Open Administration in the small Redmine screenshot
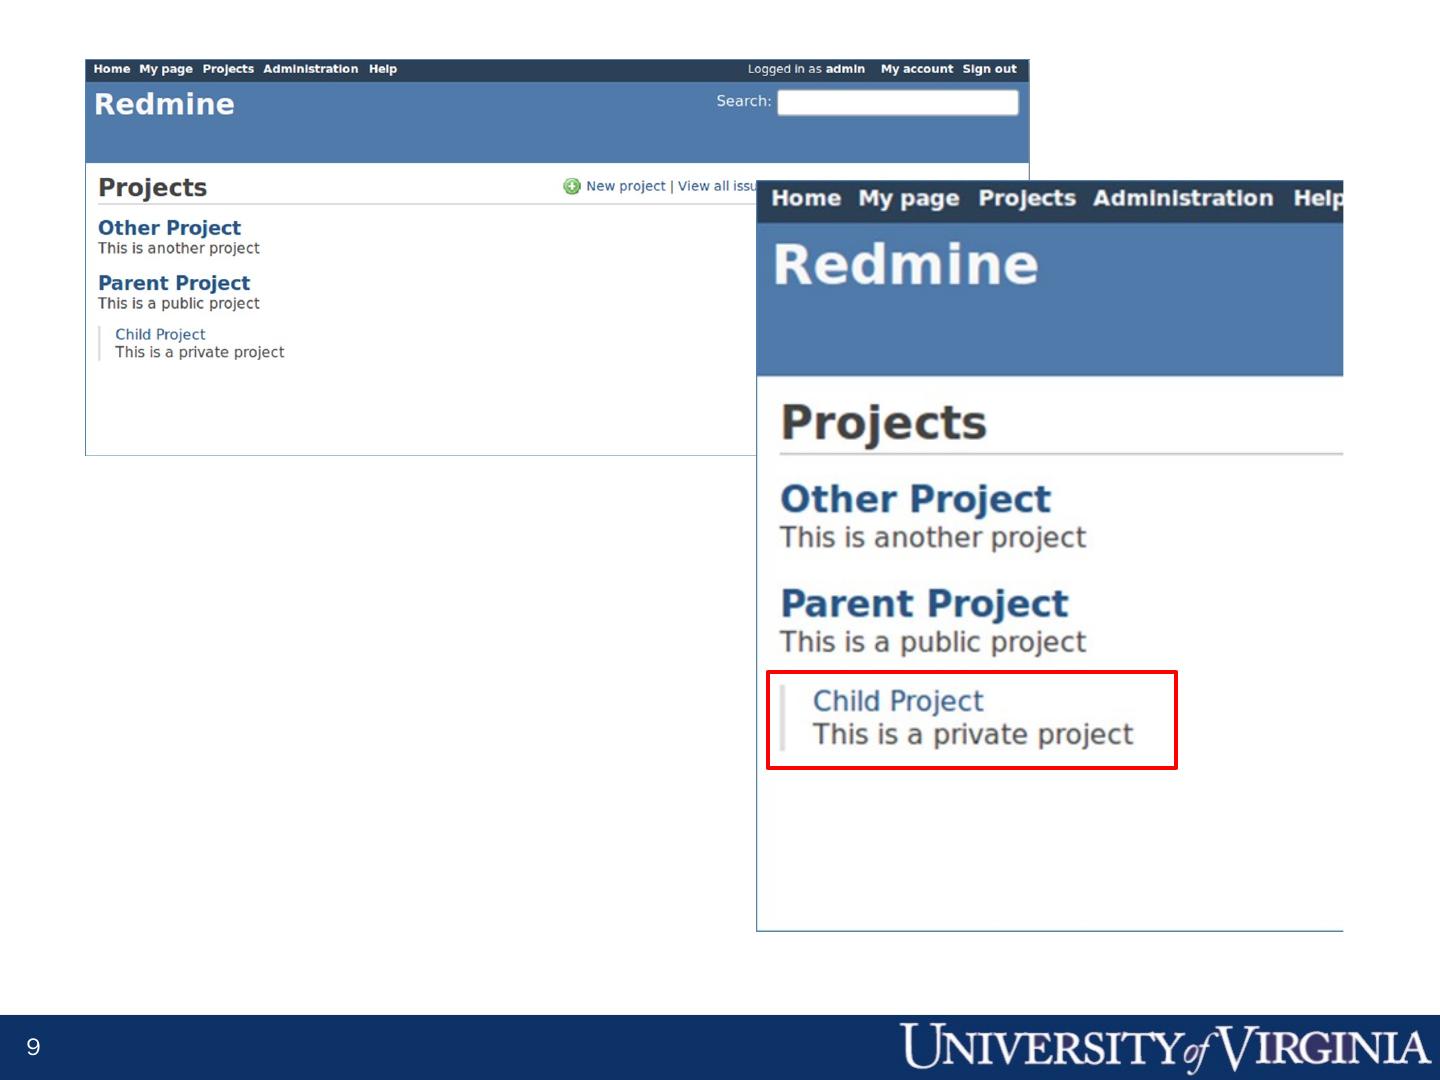Image resolution: width=1440 pixels, height=1080 pixels. 311,69
